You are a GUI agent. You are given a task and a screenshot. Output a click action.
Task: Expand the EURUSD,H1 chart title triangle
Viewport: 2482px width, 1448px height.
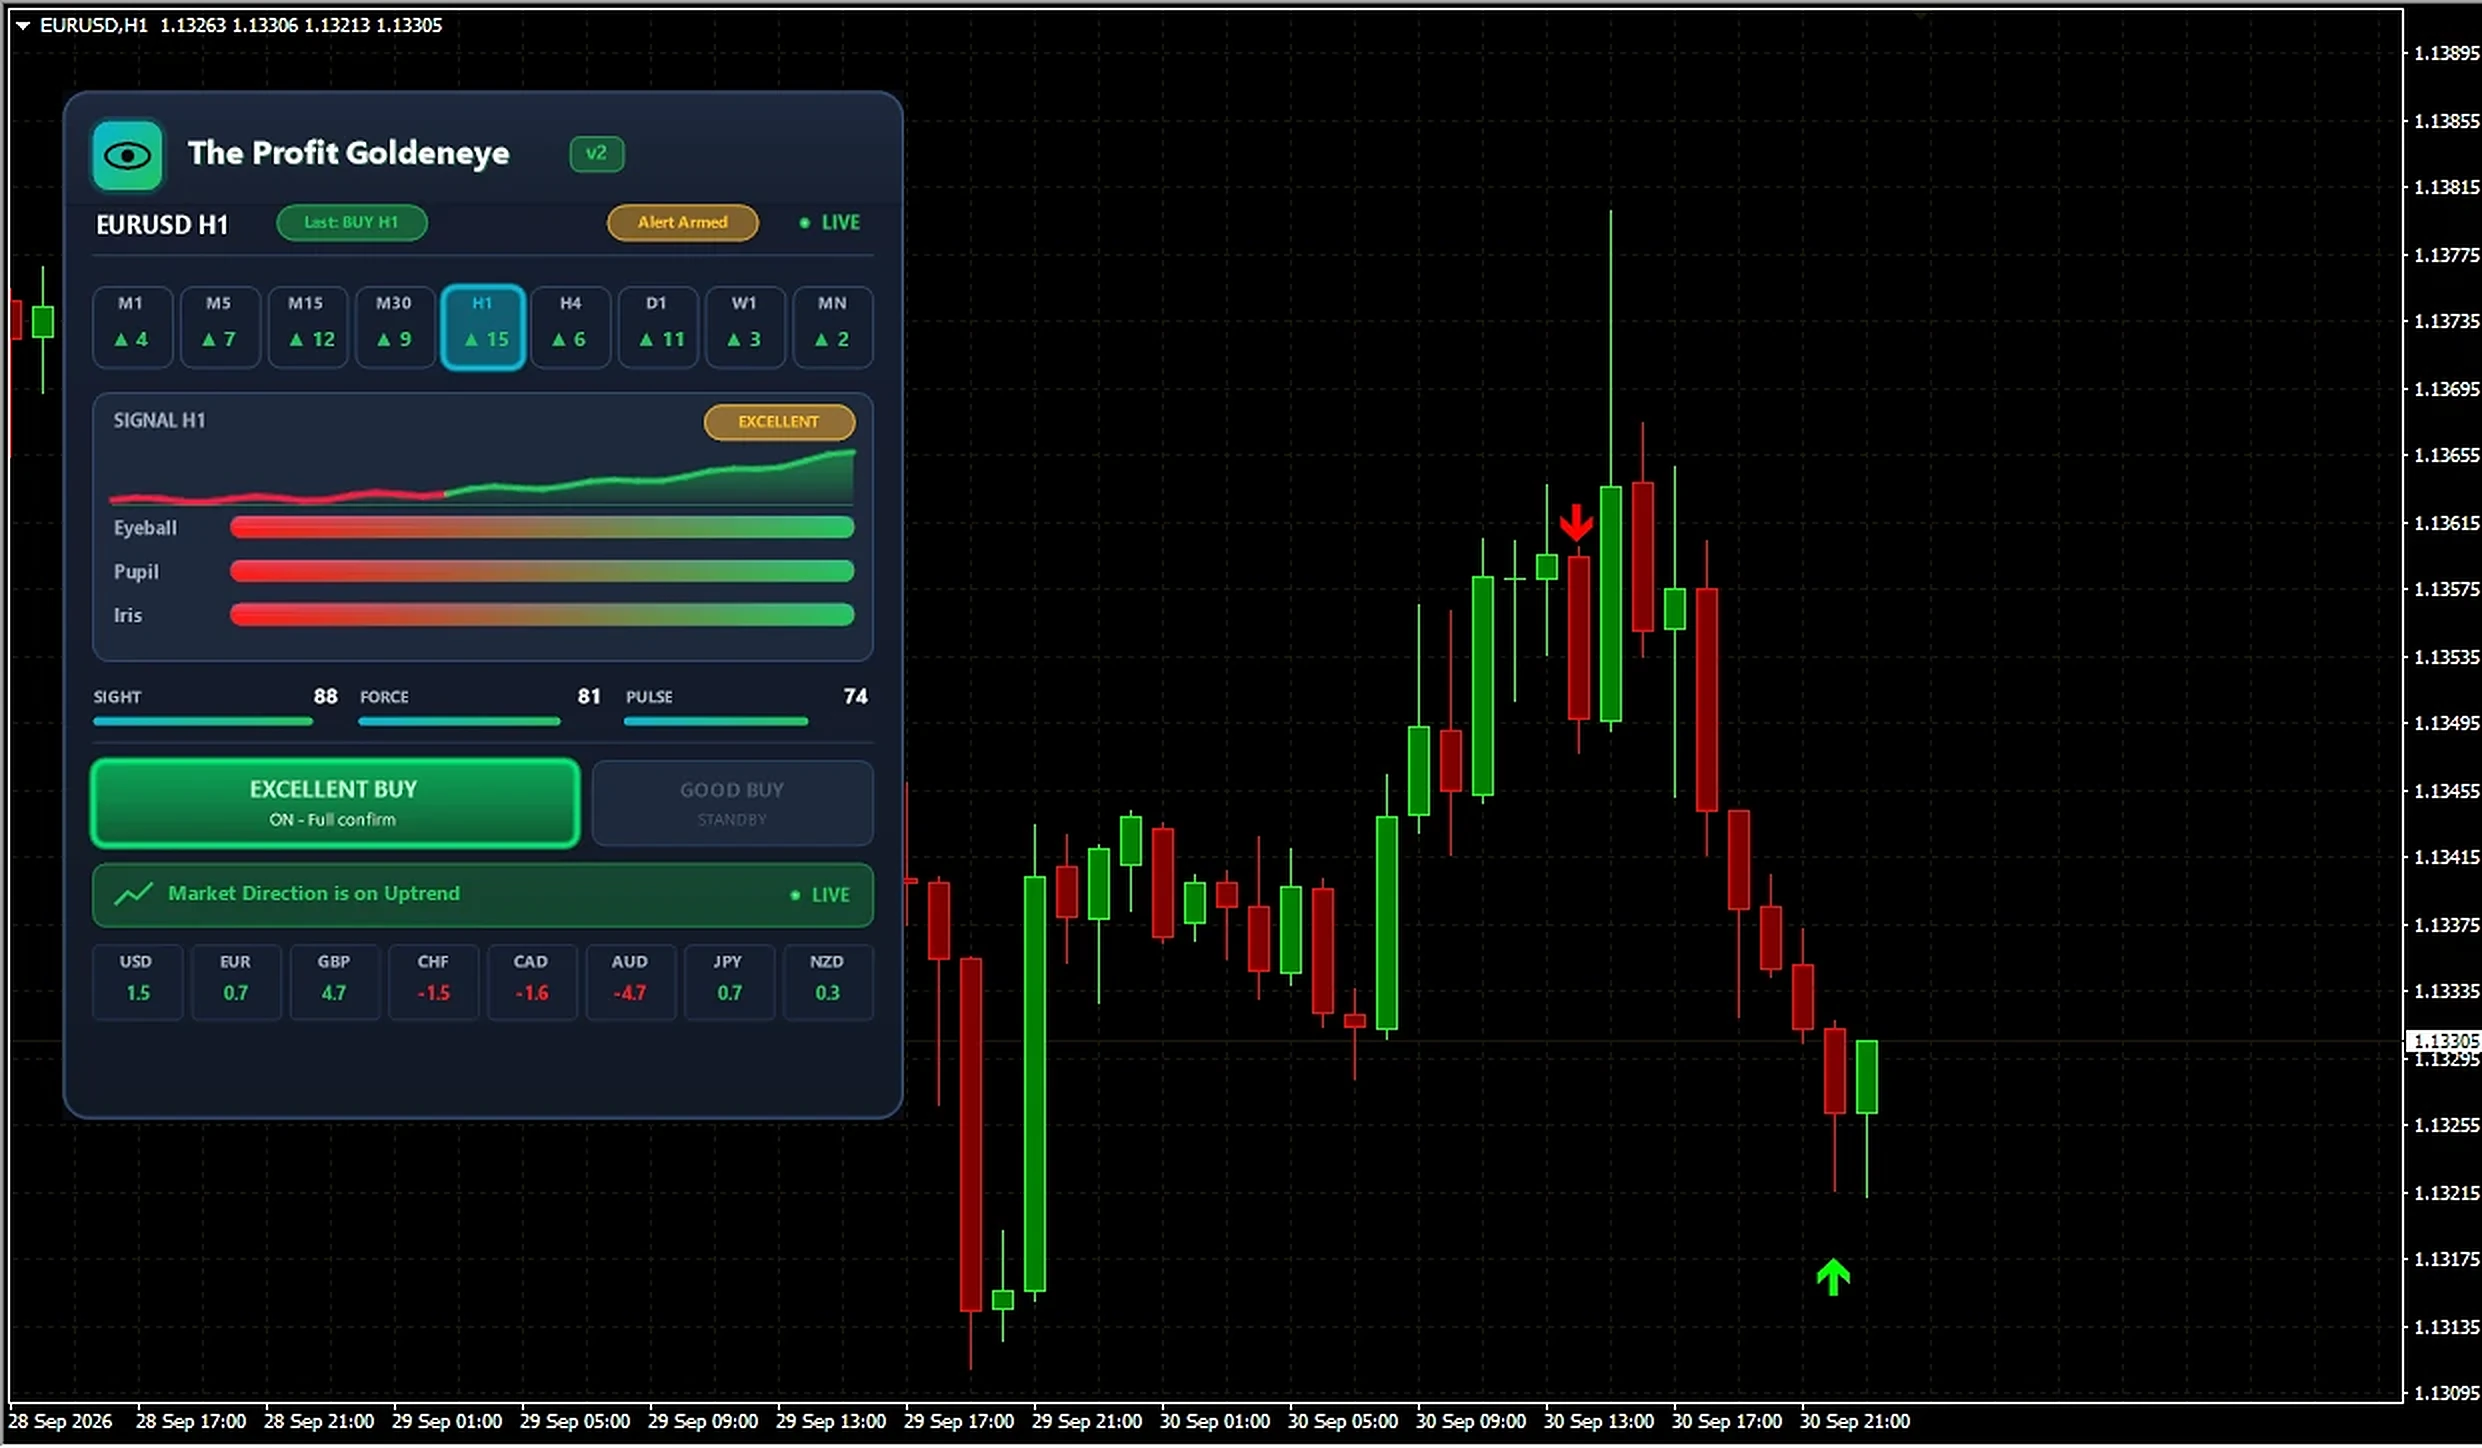22,25
